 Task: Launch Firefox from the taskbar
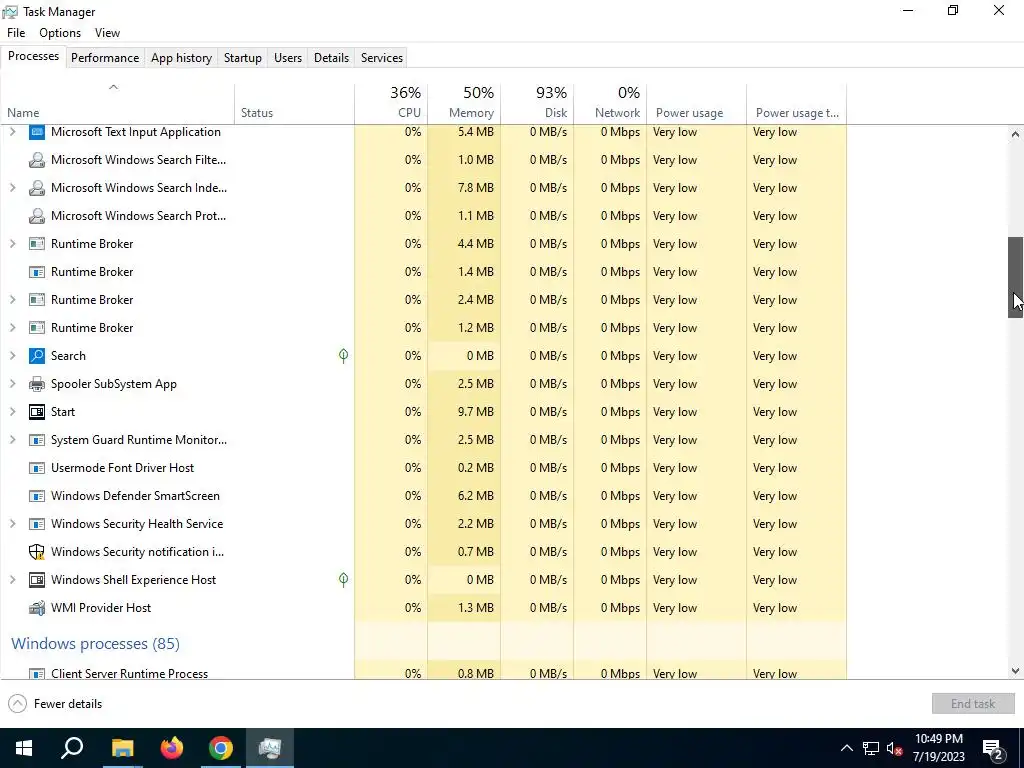[x=172, y=748]
